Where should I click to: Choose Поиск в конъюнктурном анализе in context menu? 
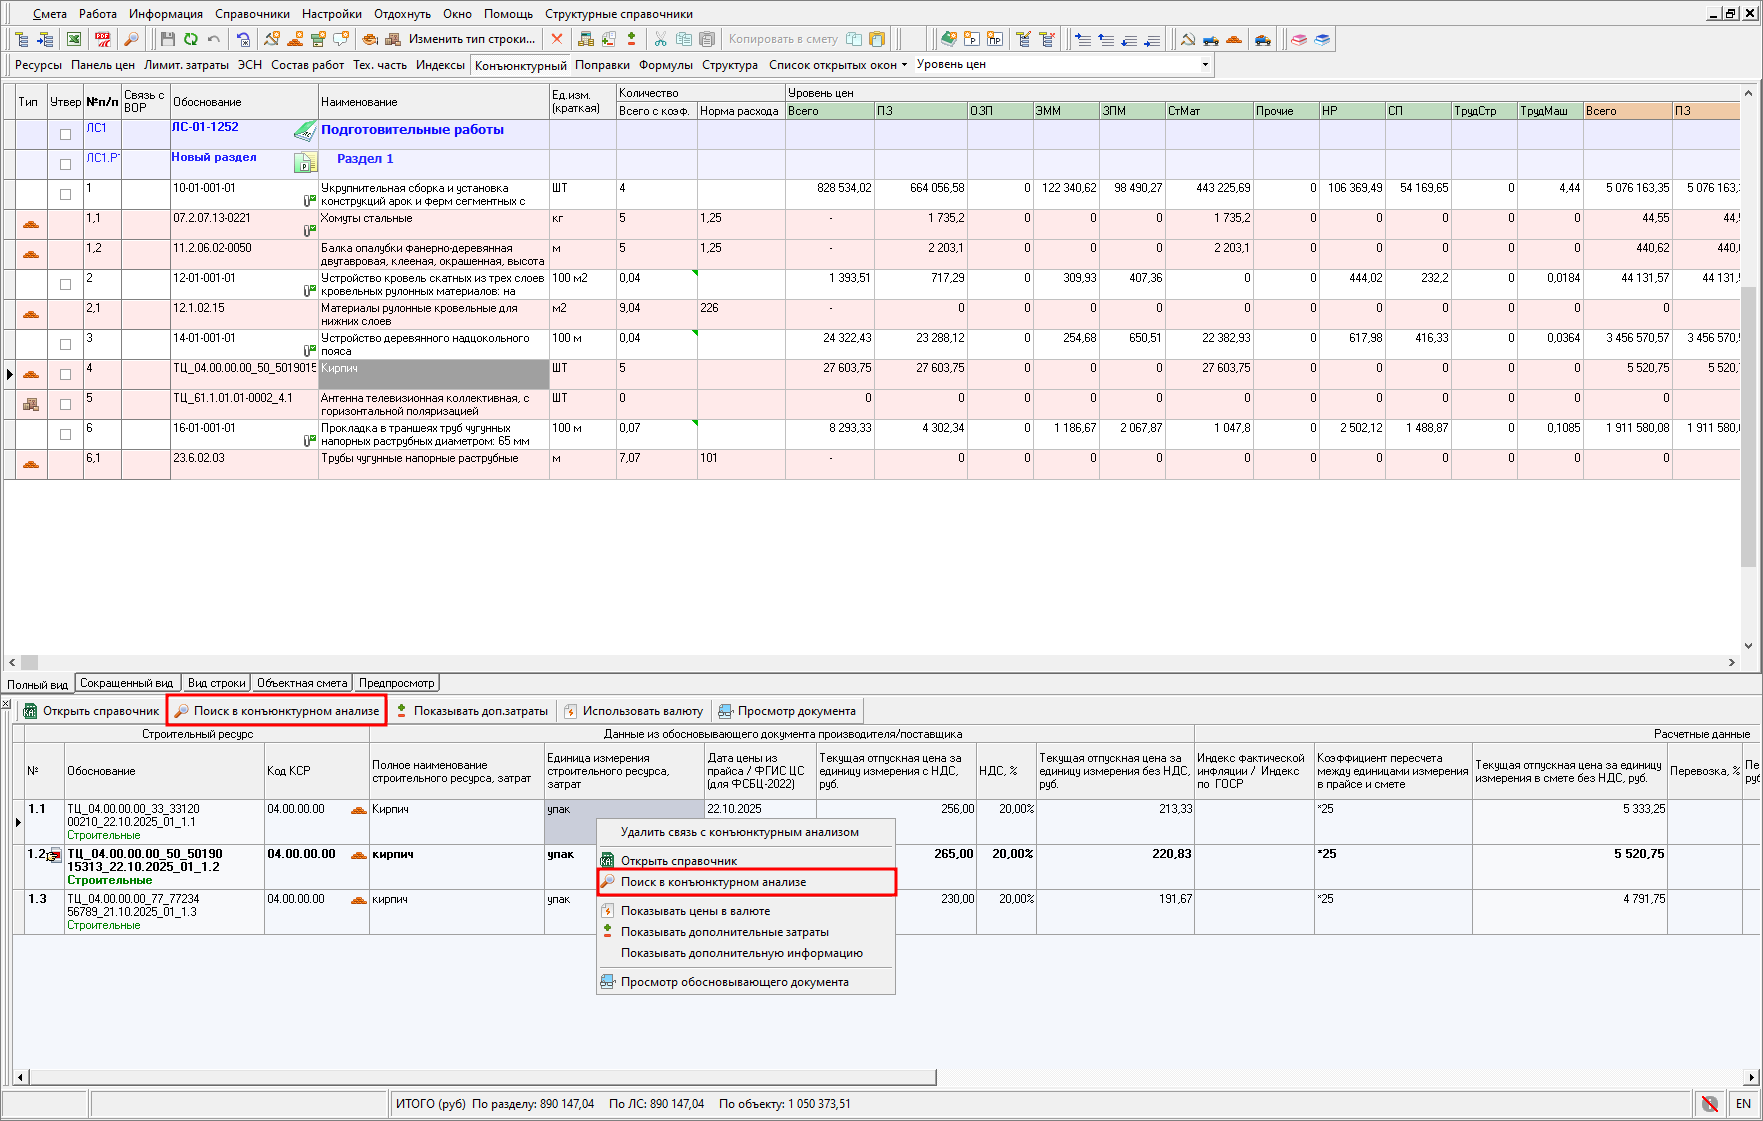(x=713, y=882)
